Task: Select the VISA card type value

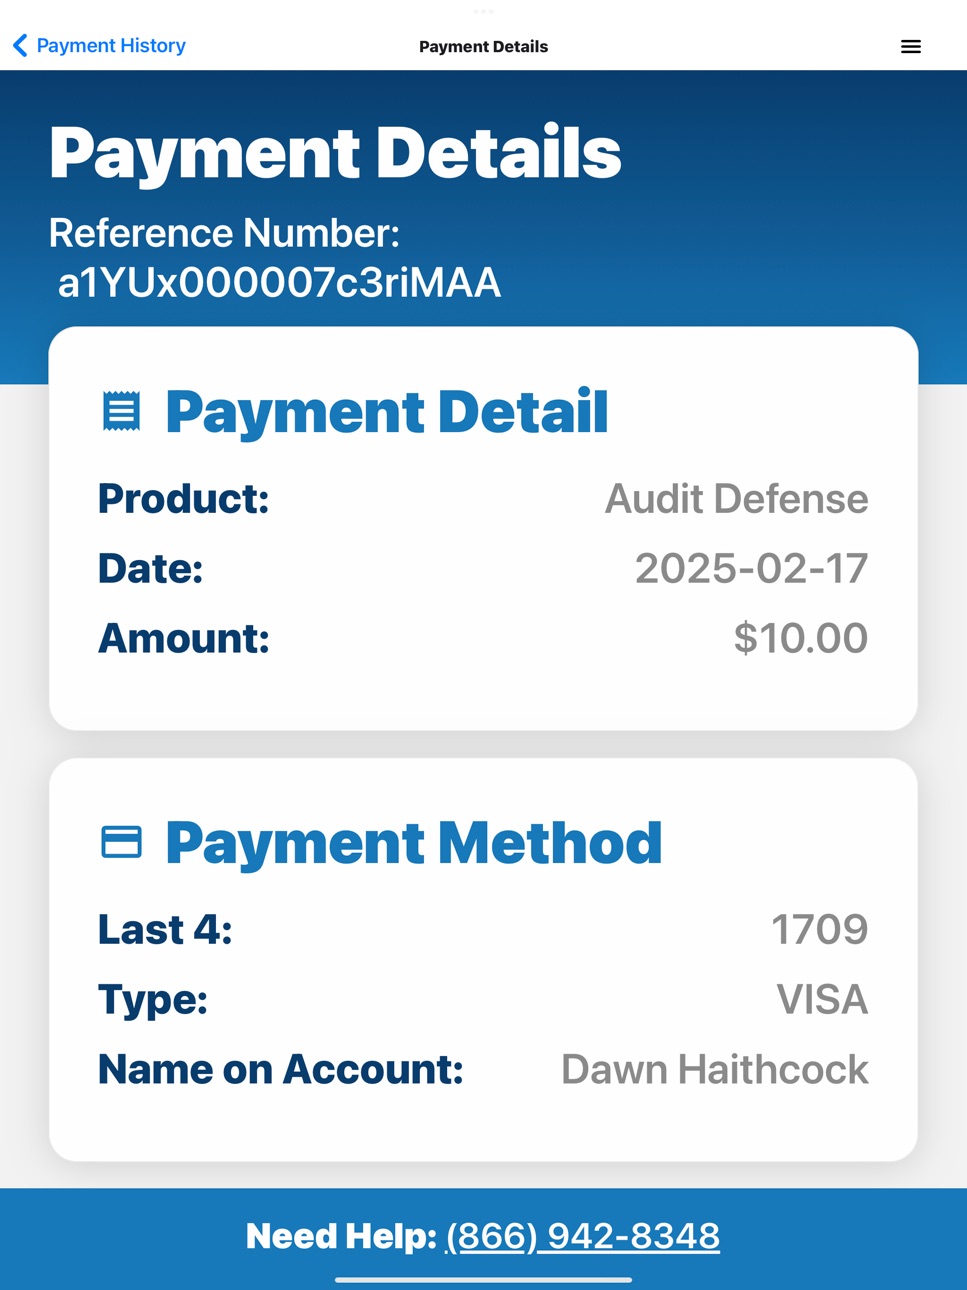Action: click(x=822, y=999)
